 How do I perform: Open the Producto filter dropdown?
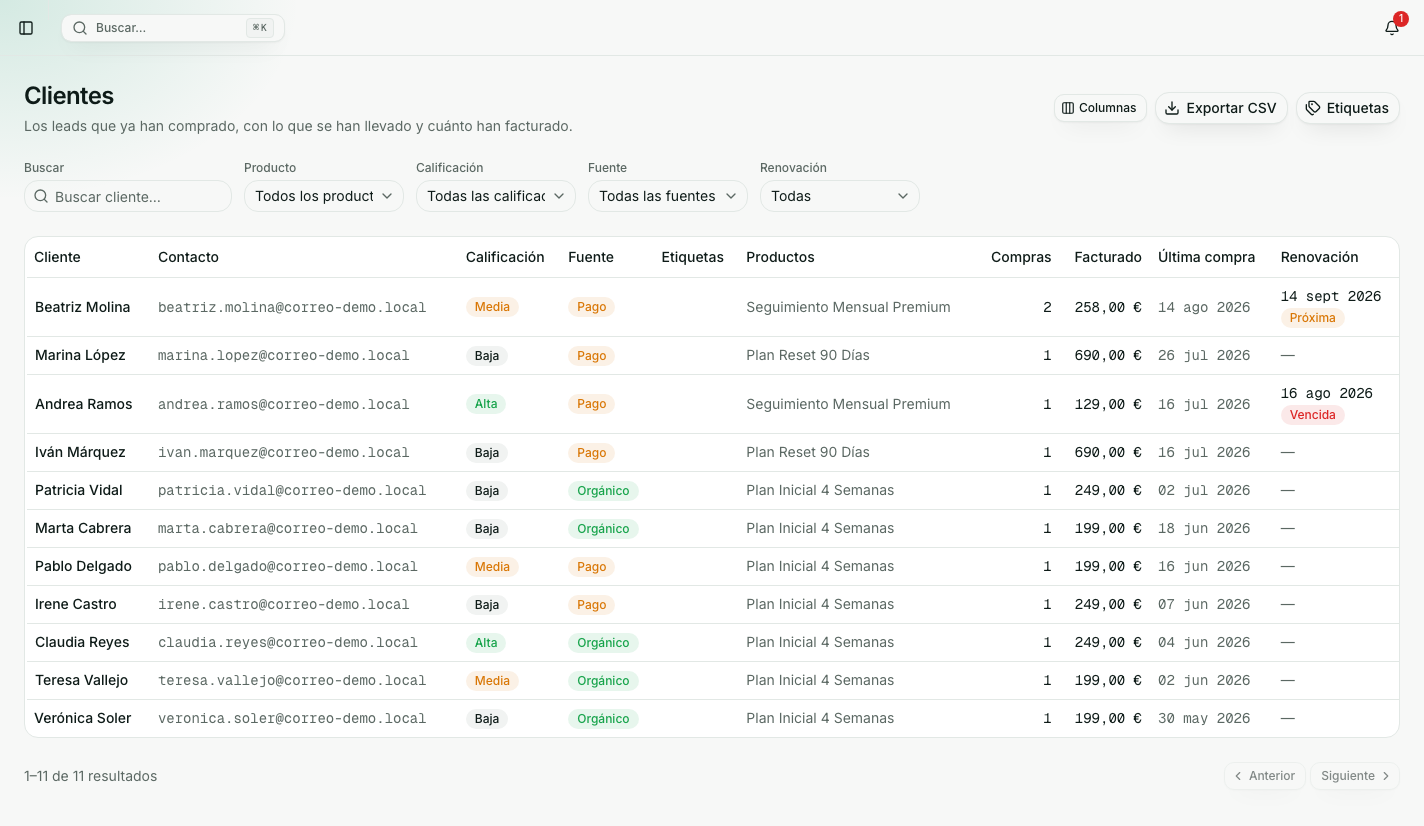324,196
